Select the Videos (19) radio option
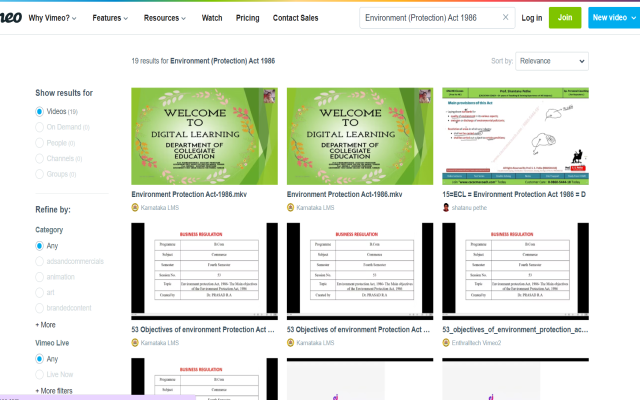 pos(40,111)
